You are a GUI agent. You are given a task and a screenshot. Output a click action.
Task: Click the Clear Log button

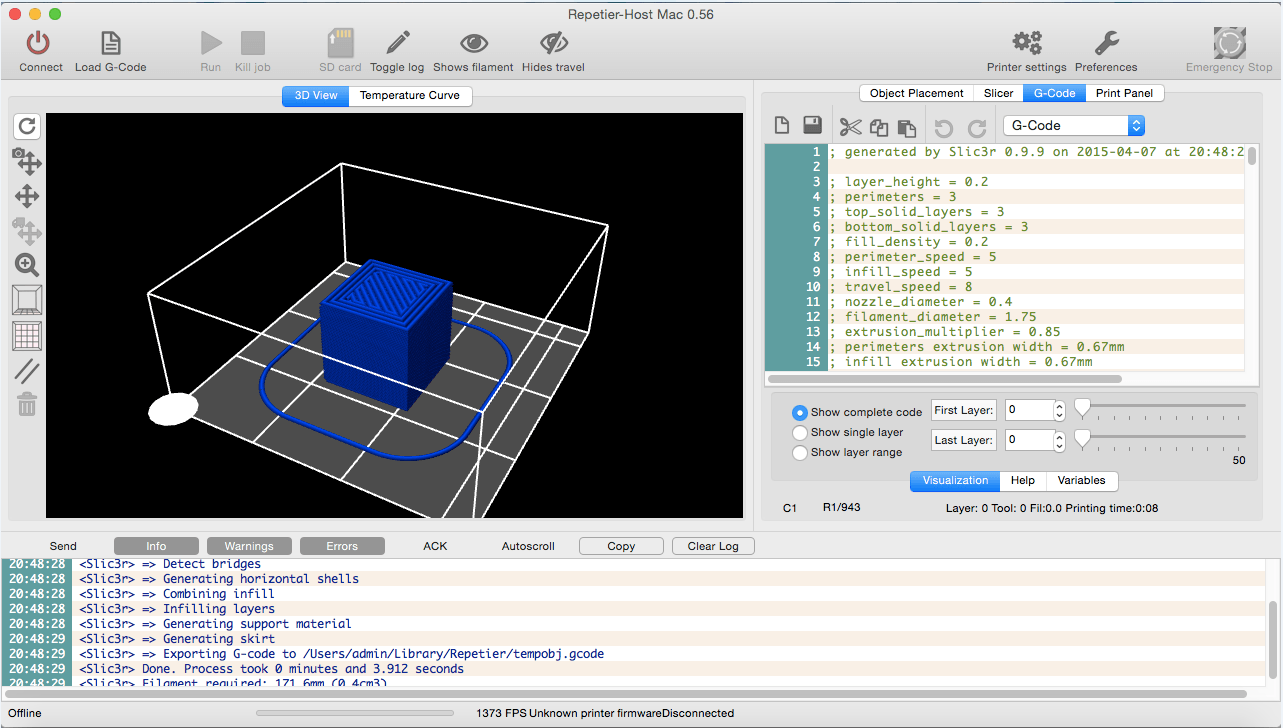click(713, 546)
